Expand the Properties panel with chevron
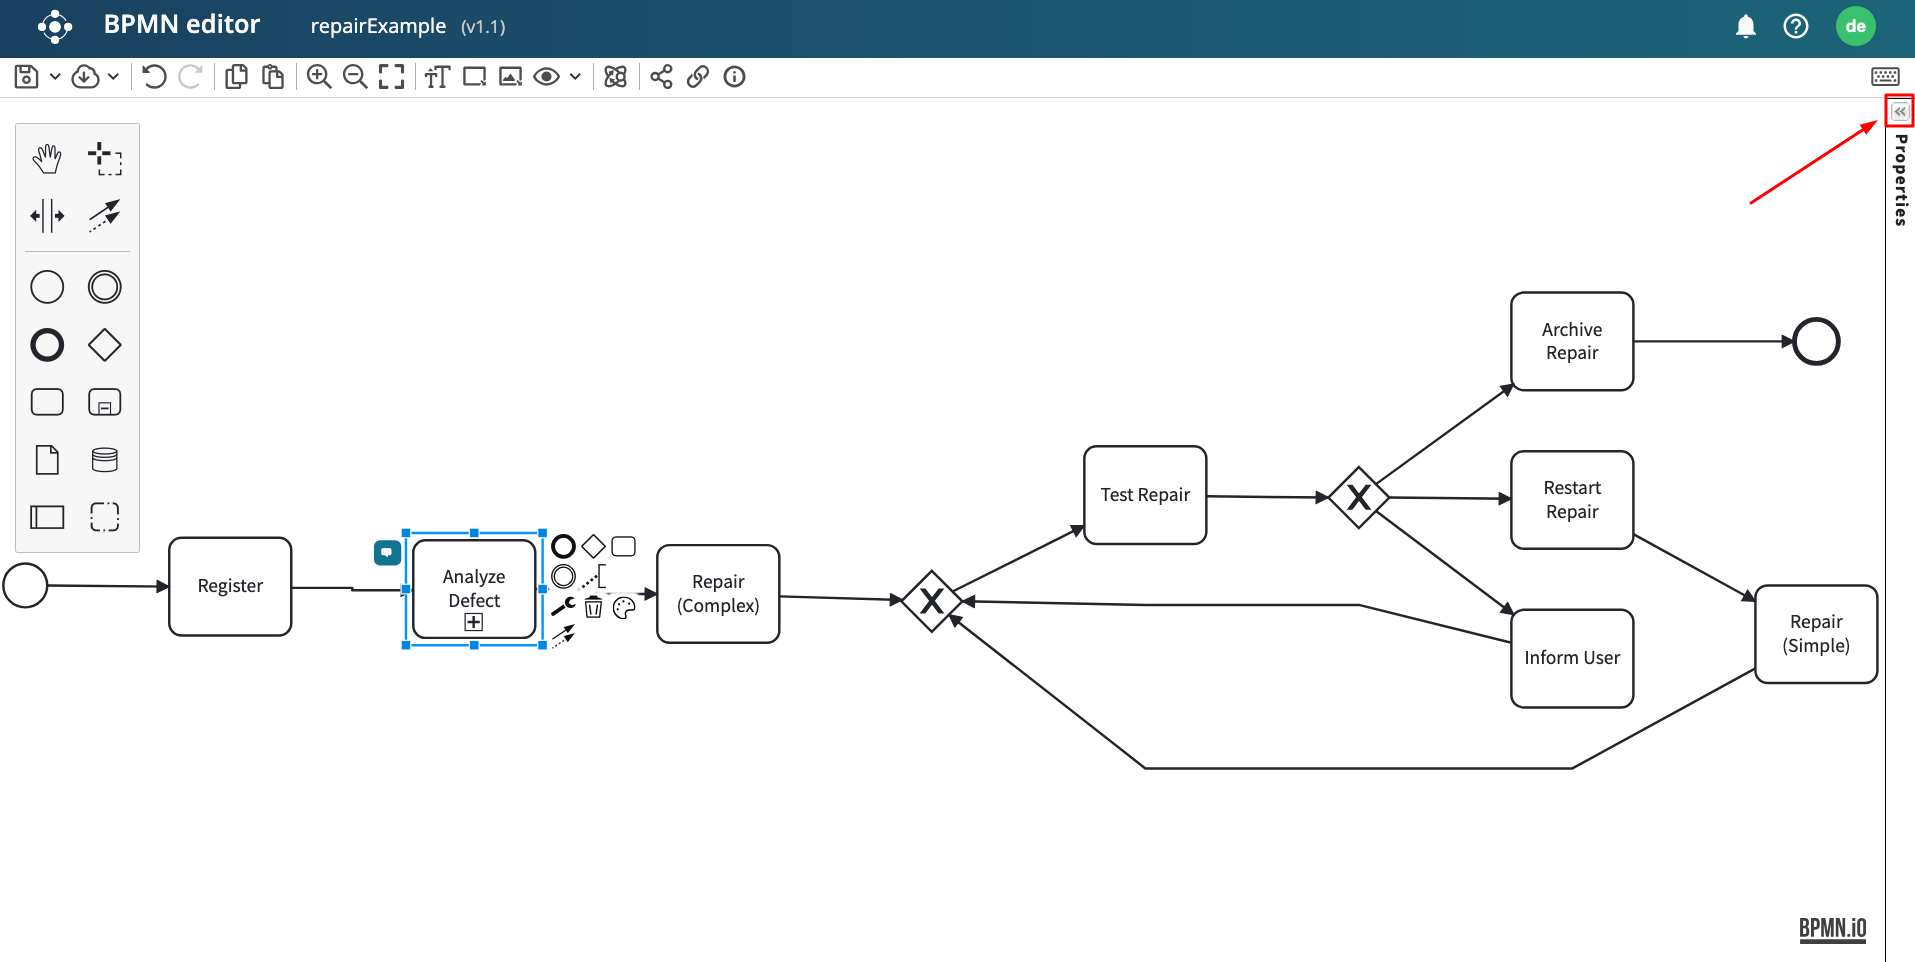Viewport: 1915px width, 962px height. click(x=1899, y=111)
